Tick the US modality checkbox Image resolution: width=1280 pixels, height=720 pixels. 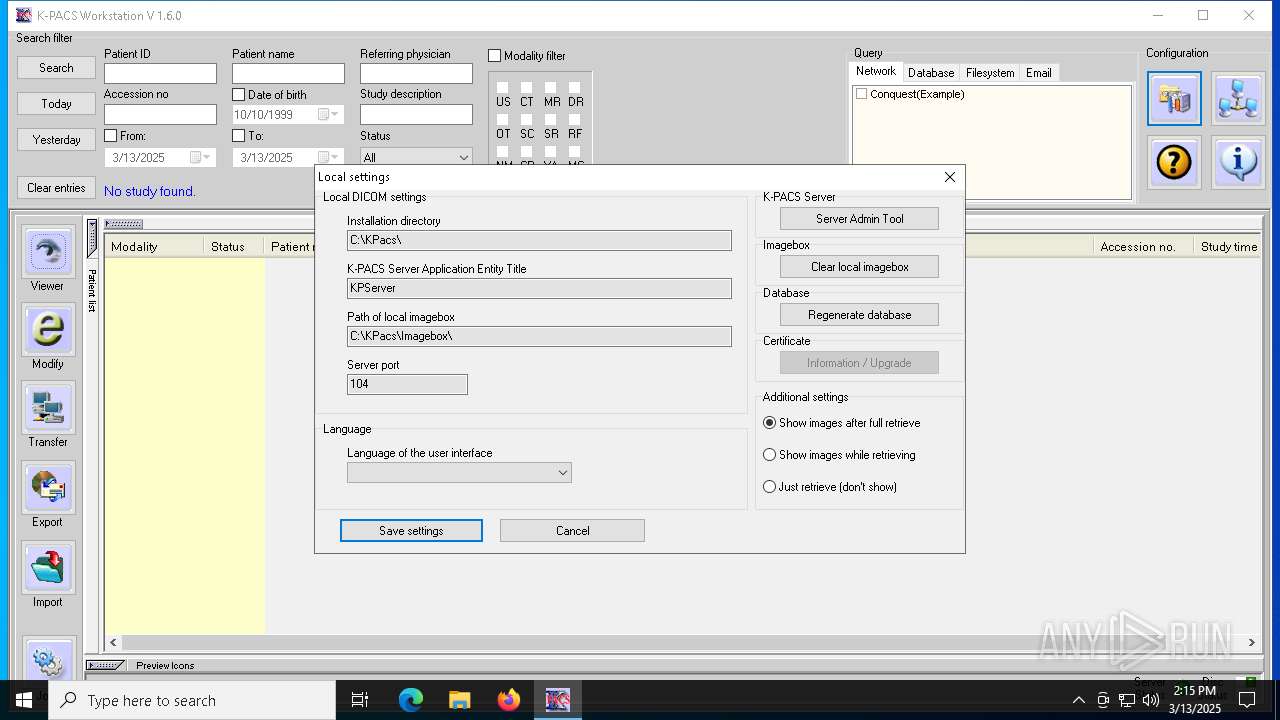tap(503, 88)
